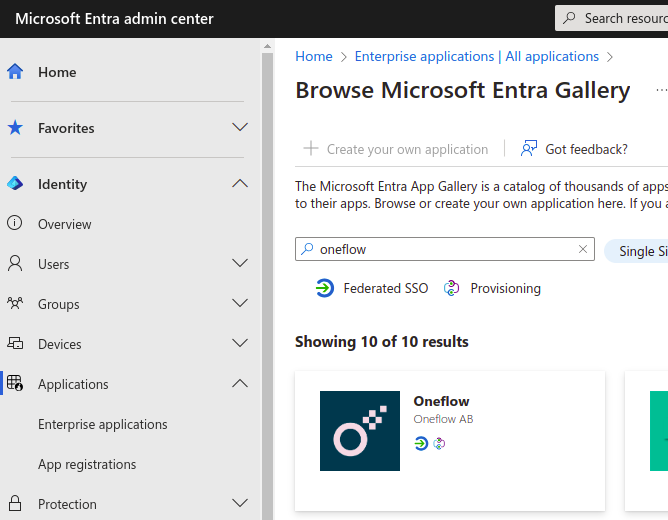The width and height of the screenshot is (668, 520).
Task: Click the Federated SSO legend label
Action: pyautogui.click(x=386, y=288)
